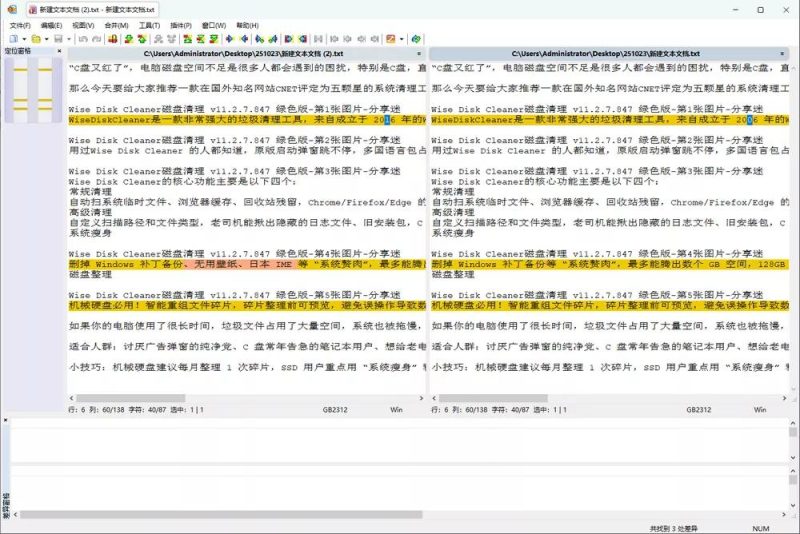Open the 合并(M) menu
This screenshot has height=534, width=800.
116,25
